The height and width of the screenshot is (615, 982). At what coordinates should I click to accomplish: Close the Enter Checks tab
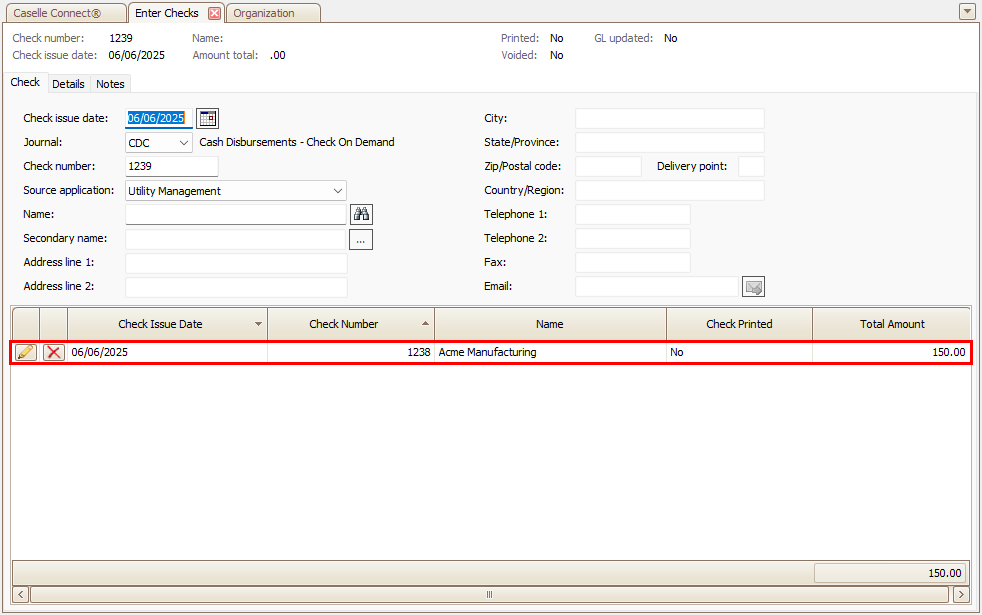(x=214, y=13)
